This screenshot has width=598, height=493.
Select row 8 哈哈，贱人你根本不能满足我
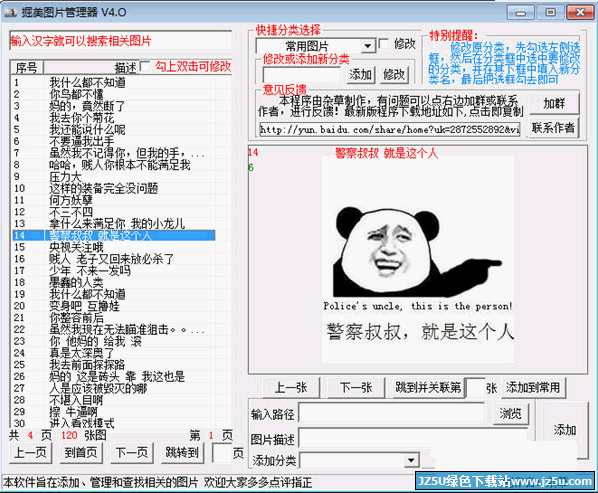pyautogui.click(x=114, y=164)
